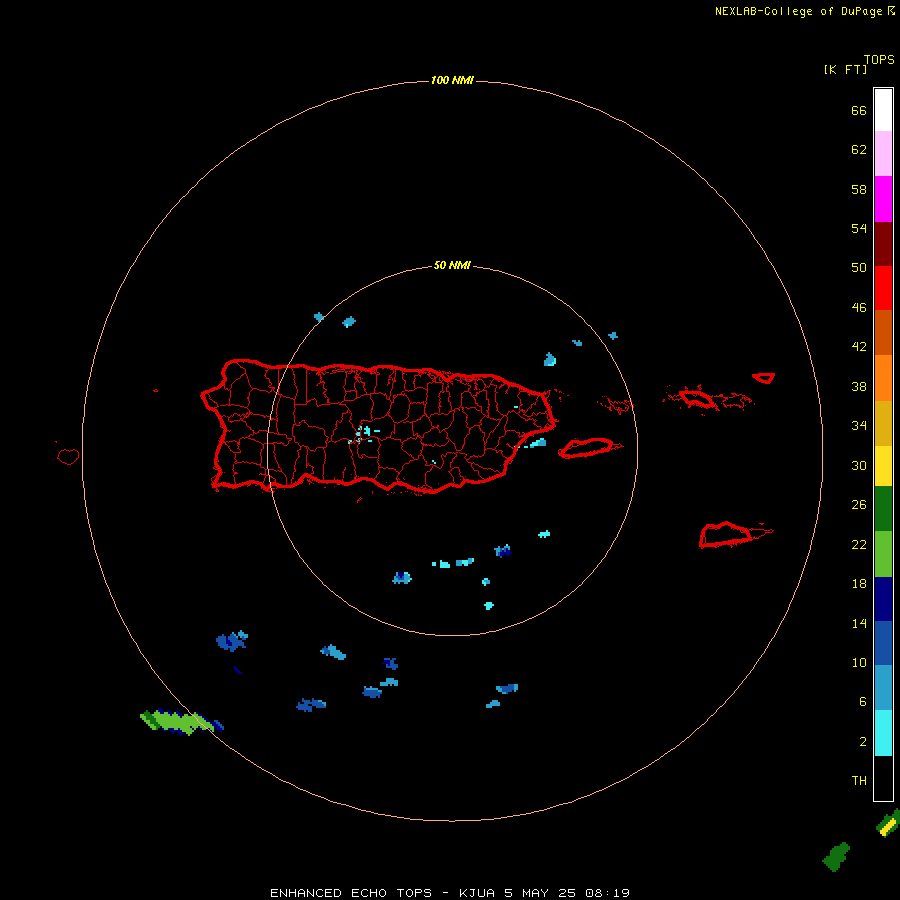
Task: Click the legend value "26"
Action: [x=859, y=505]
